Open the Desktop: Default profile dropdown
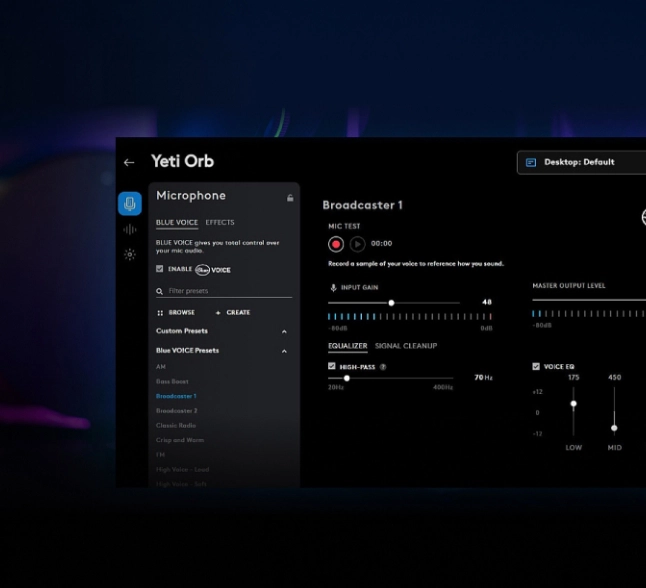The image size is (646, 588). (581, 162)
